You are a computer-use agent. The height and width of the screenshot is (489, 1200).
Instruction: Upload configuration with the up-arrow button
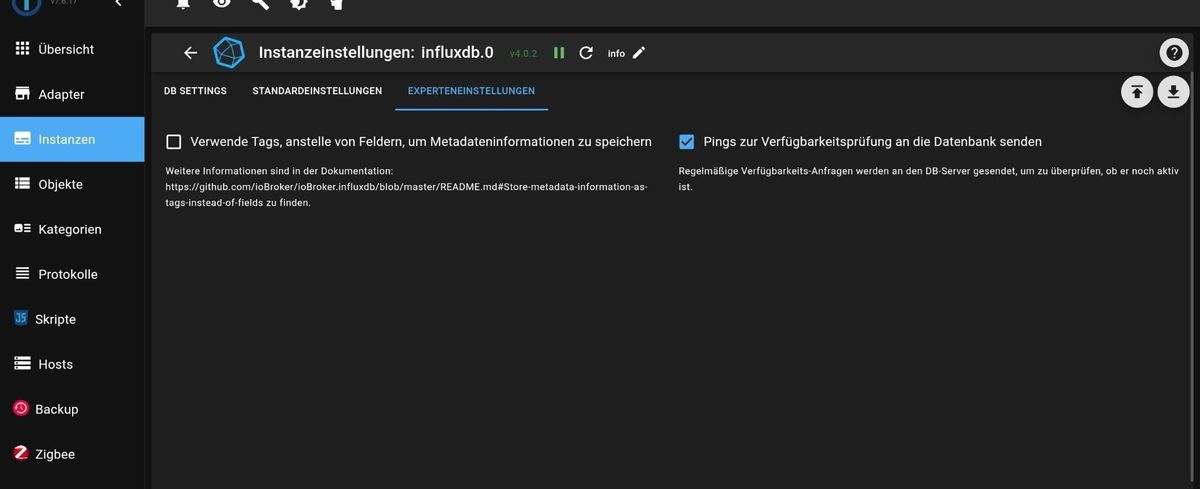pos(1136,92)
